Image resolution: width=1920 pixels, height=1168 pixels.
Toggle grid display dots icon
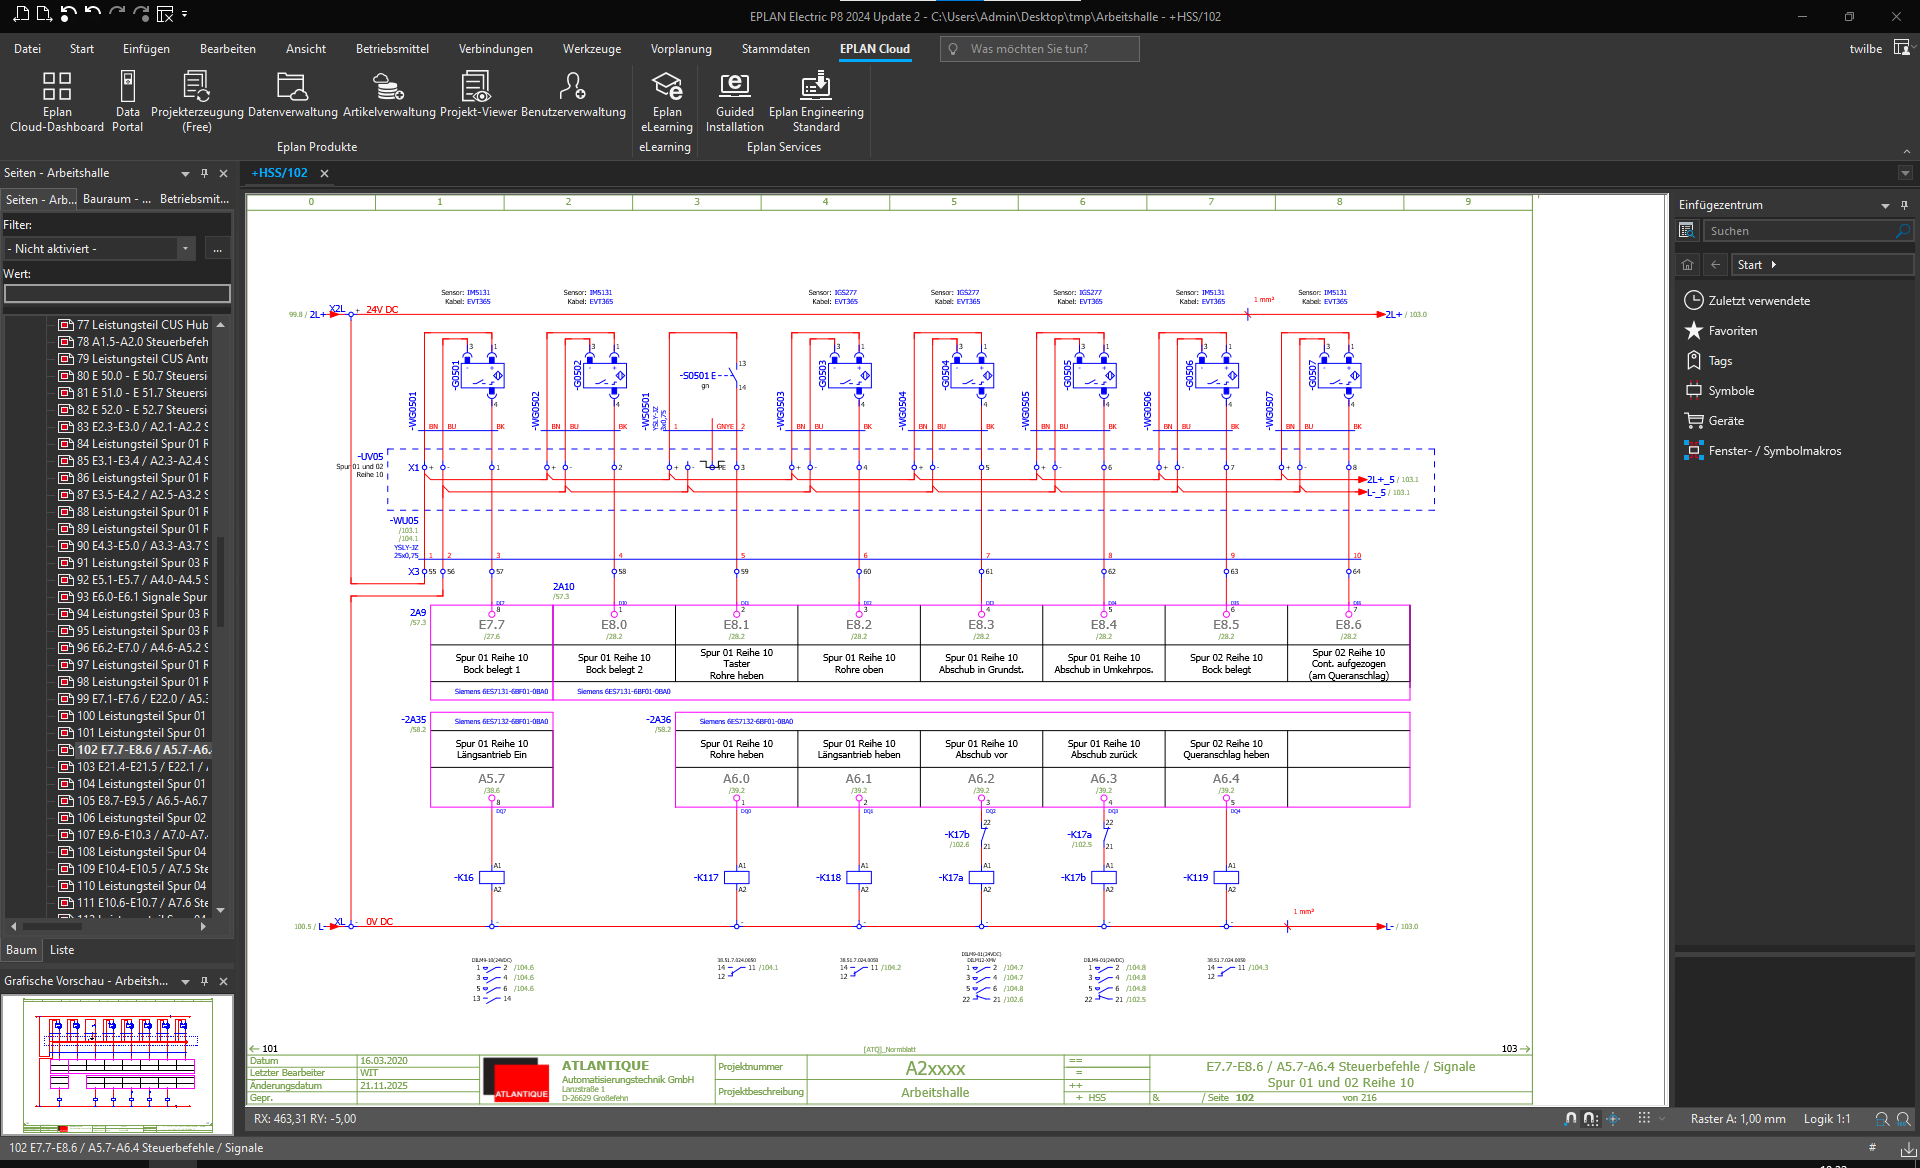click(1644, 1119)
